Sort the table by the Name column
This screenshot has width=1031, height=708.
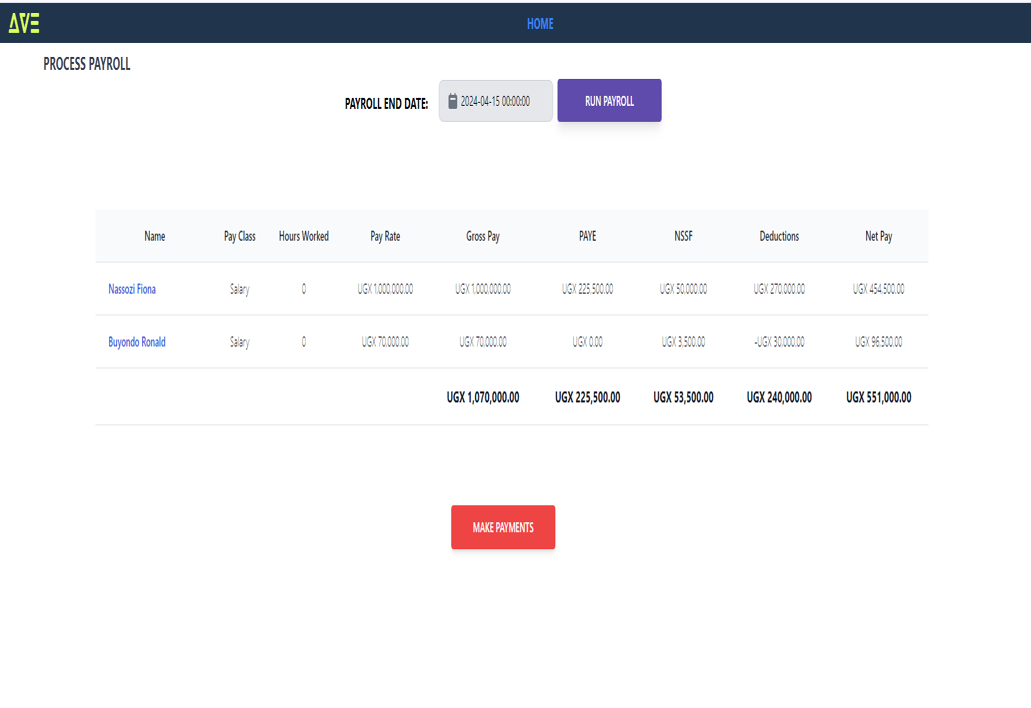155,237
